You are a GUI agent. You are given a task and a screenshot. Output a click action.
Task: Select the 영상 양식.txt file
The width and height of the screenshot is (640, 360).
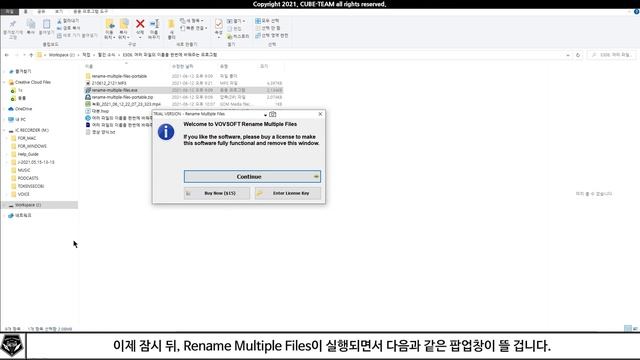click(100, 132)
